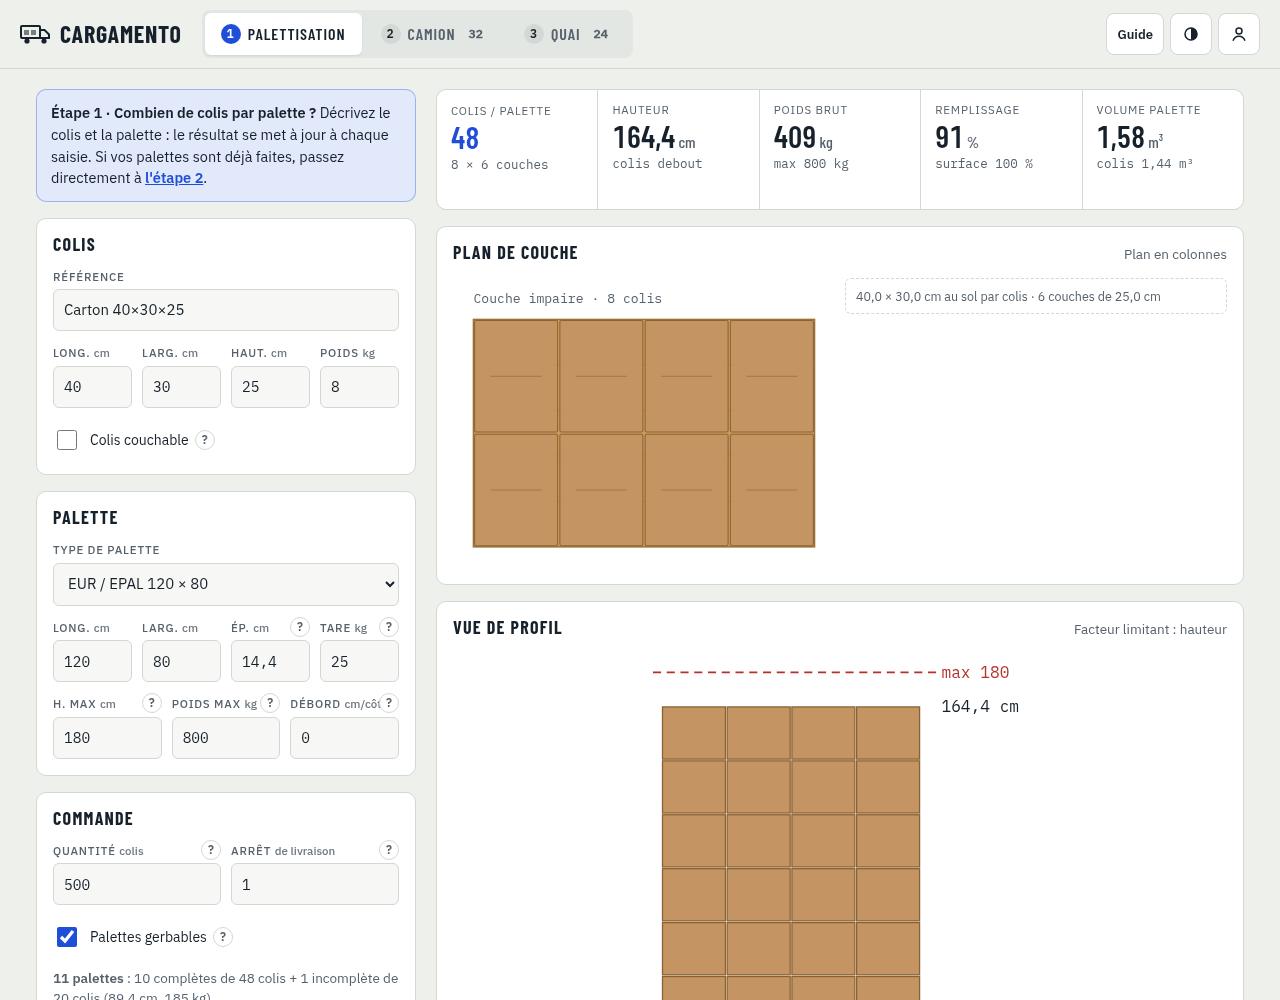The height and width of the screenshot is (1000, 1280).
Task: Show help for QUANTITÉ colis field
Action: (x=211, y=850)
